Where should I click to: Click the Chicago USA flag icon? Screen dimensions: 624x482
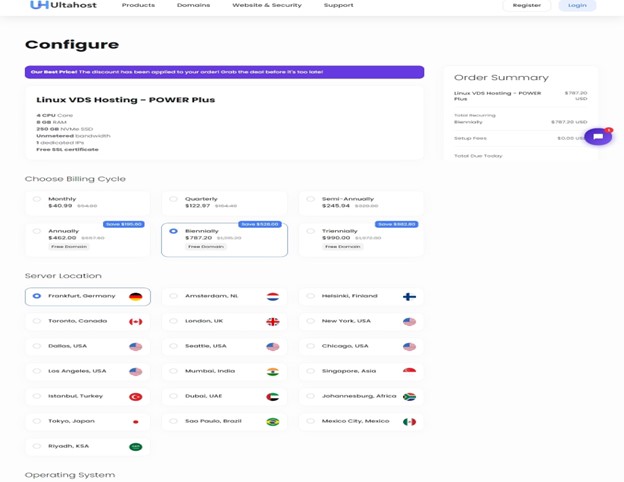[x=410, y=347]
